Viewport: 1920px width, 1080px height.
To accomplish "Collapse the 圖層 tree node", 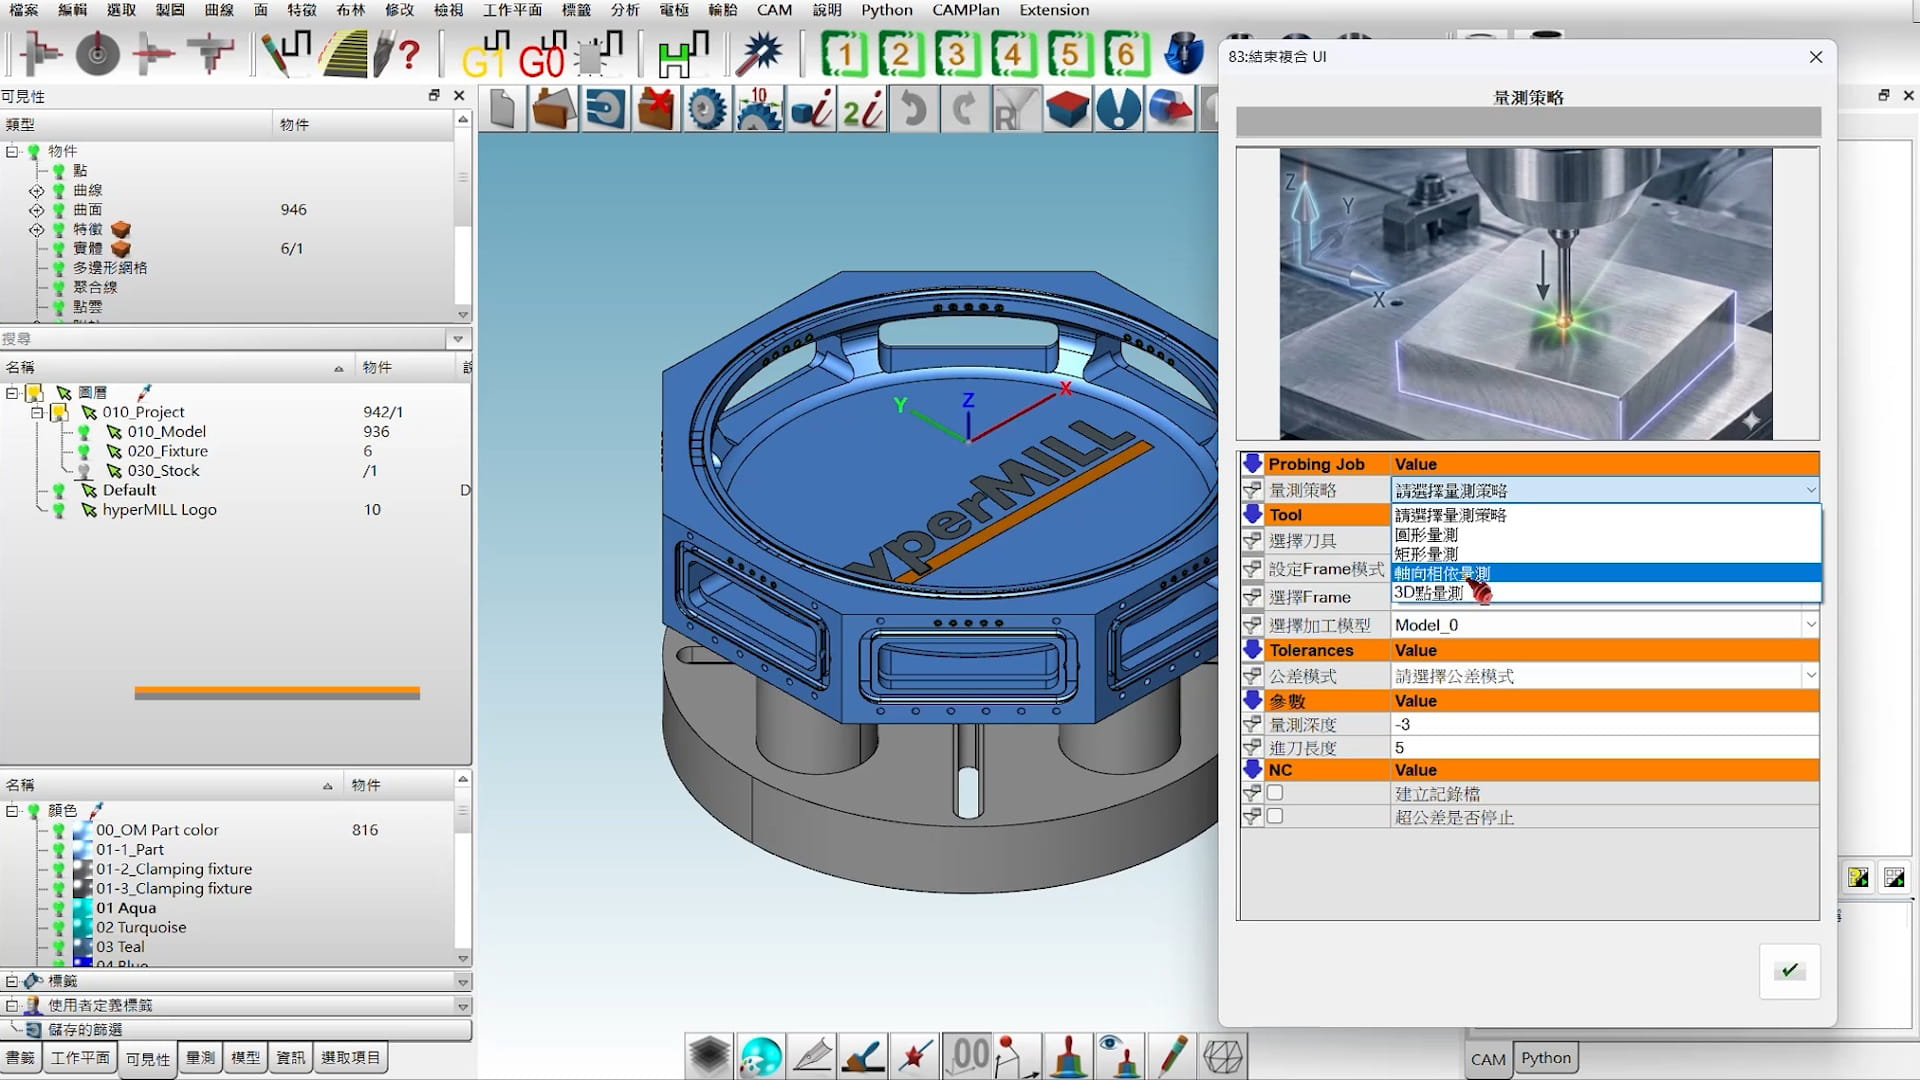I will 12,393.
